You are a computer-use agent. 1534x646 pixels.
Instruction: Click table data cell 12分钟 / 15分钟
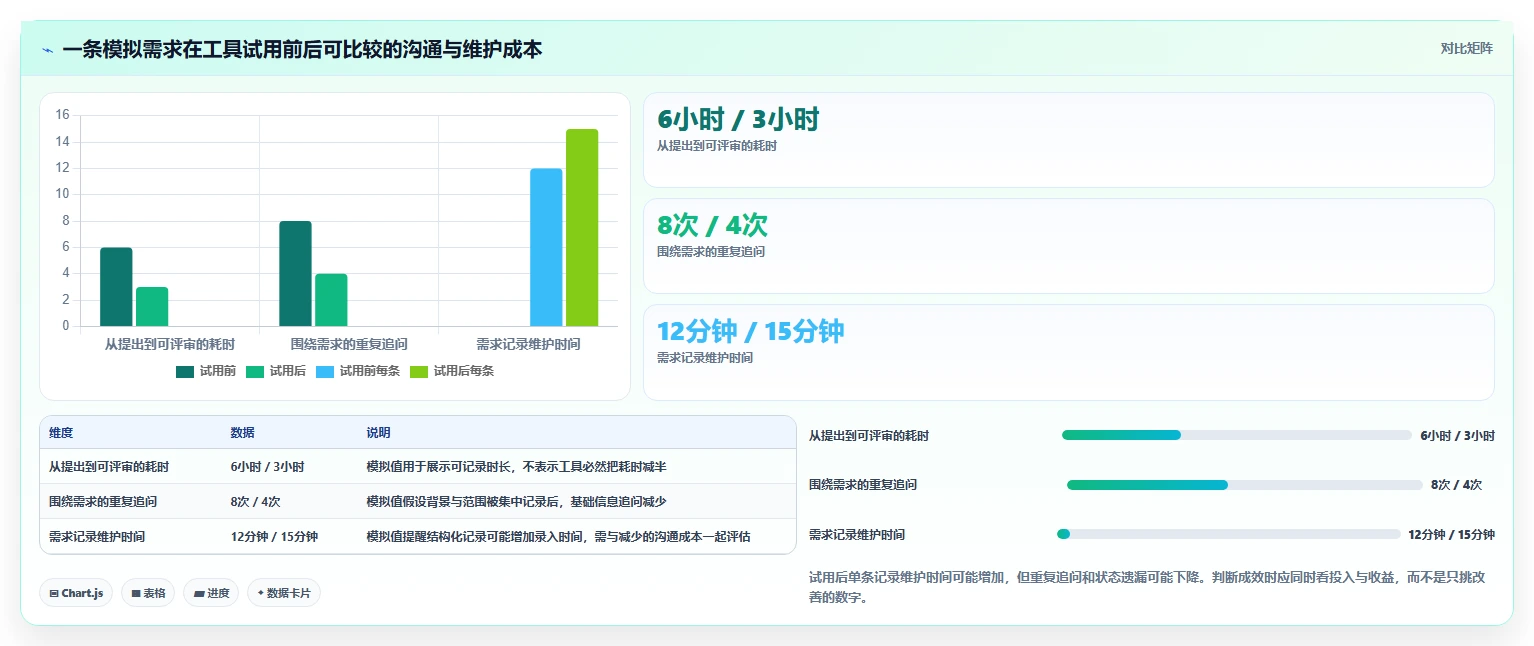(x=275, y=537)
